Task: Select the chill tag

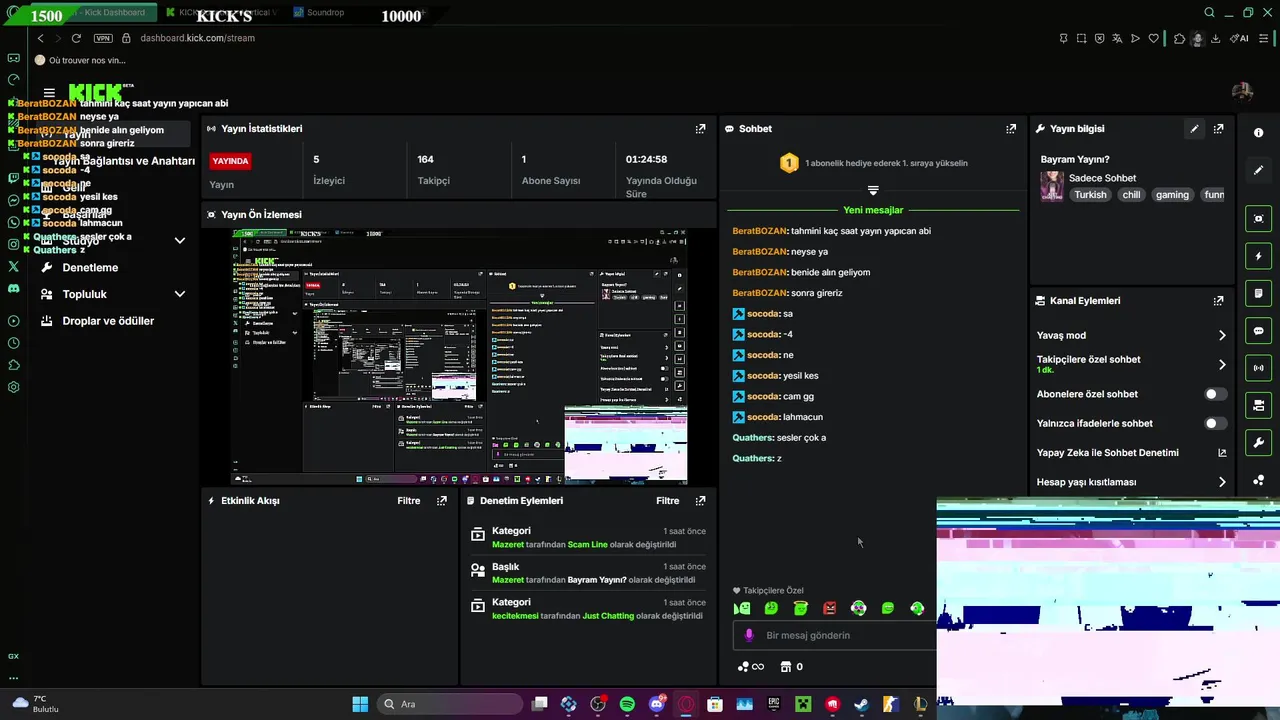Action: click(1131, 195)
